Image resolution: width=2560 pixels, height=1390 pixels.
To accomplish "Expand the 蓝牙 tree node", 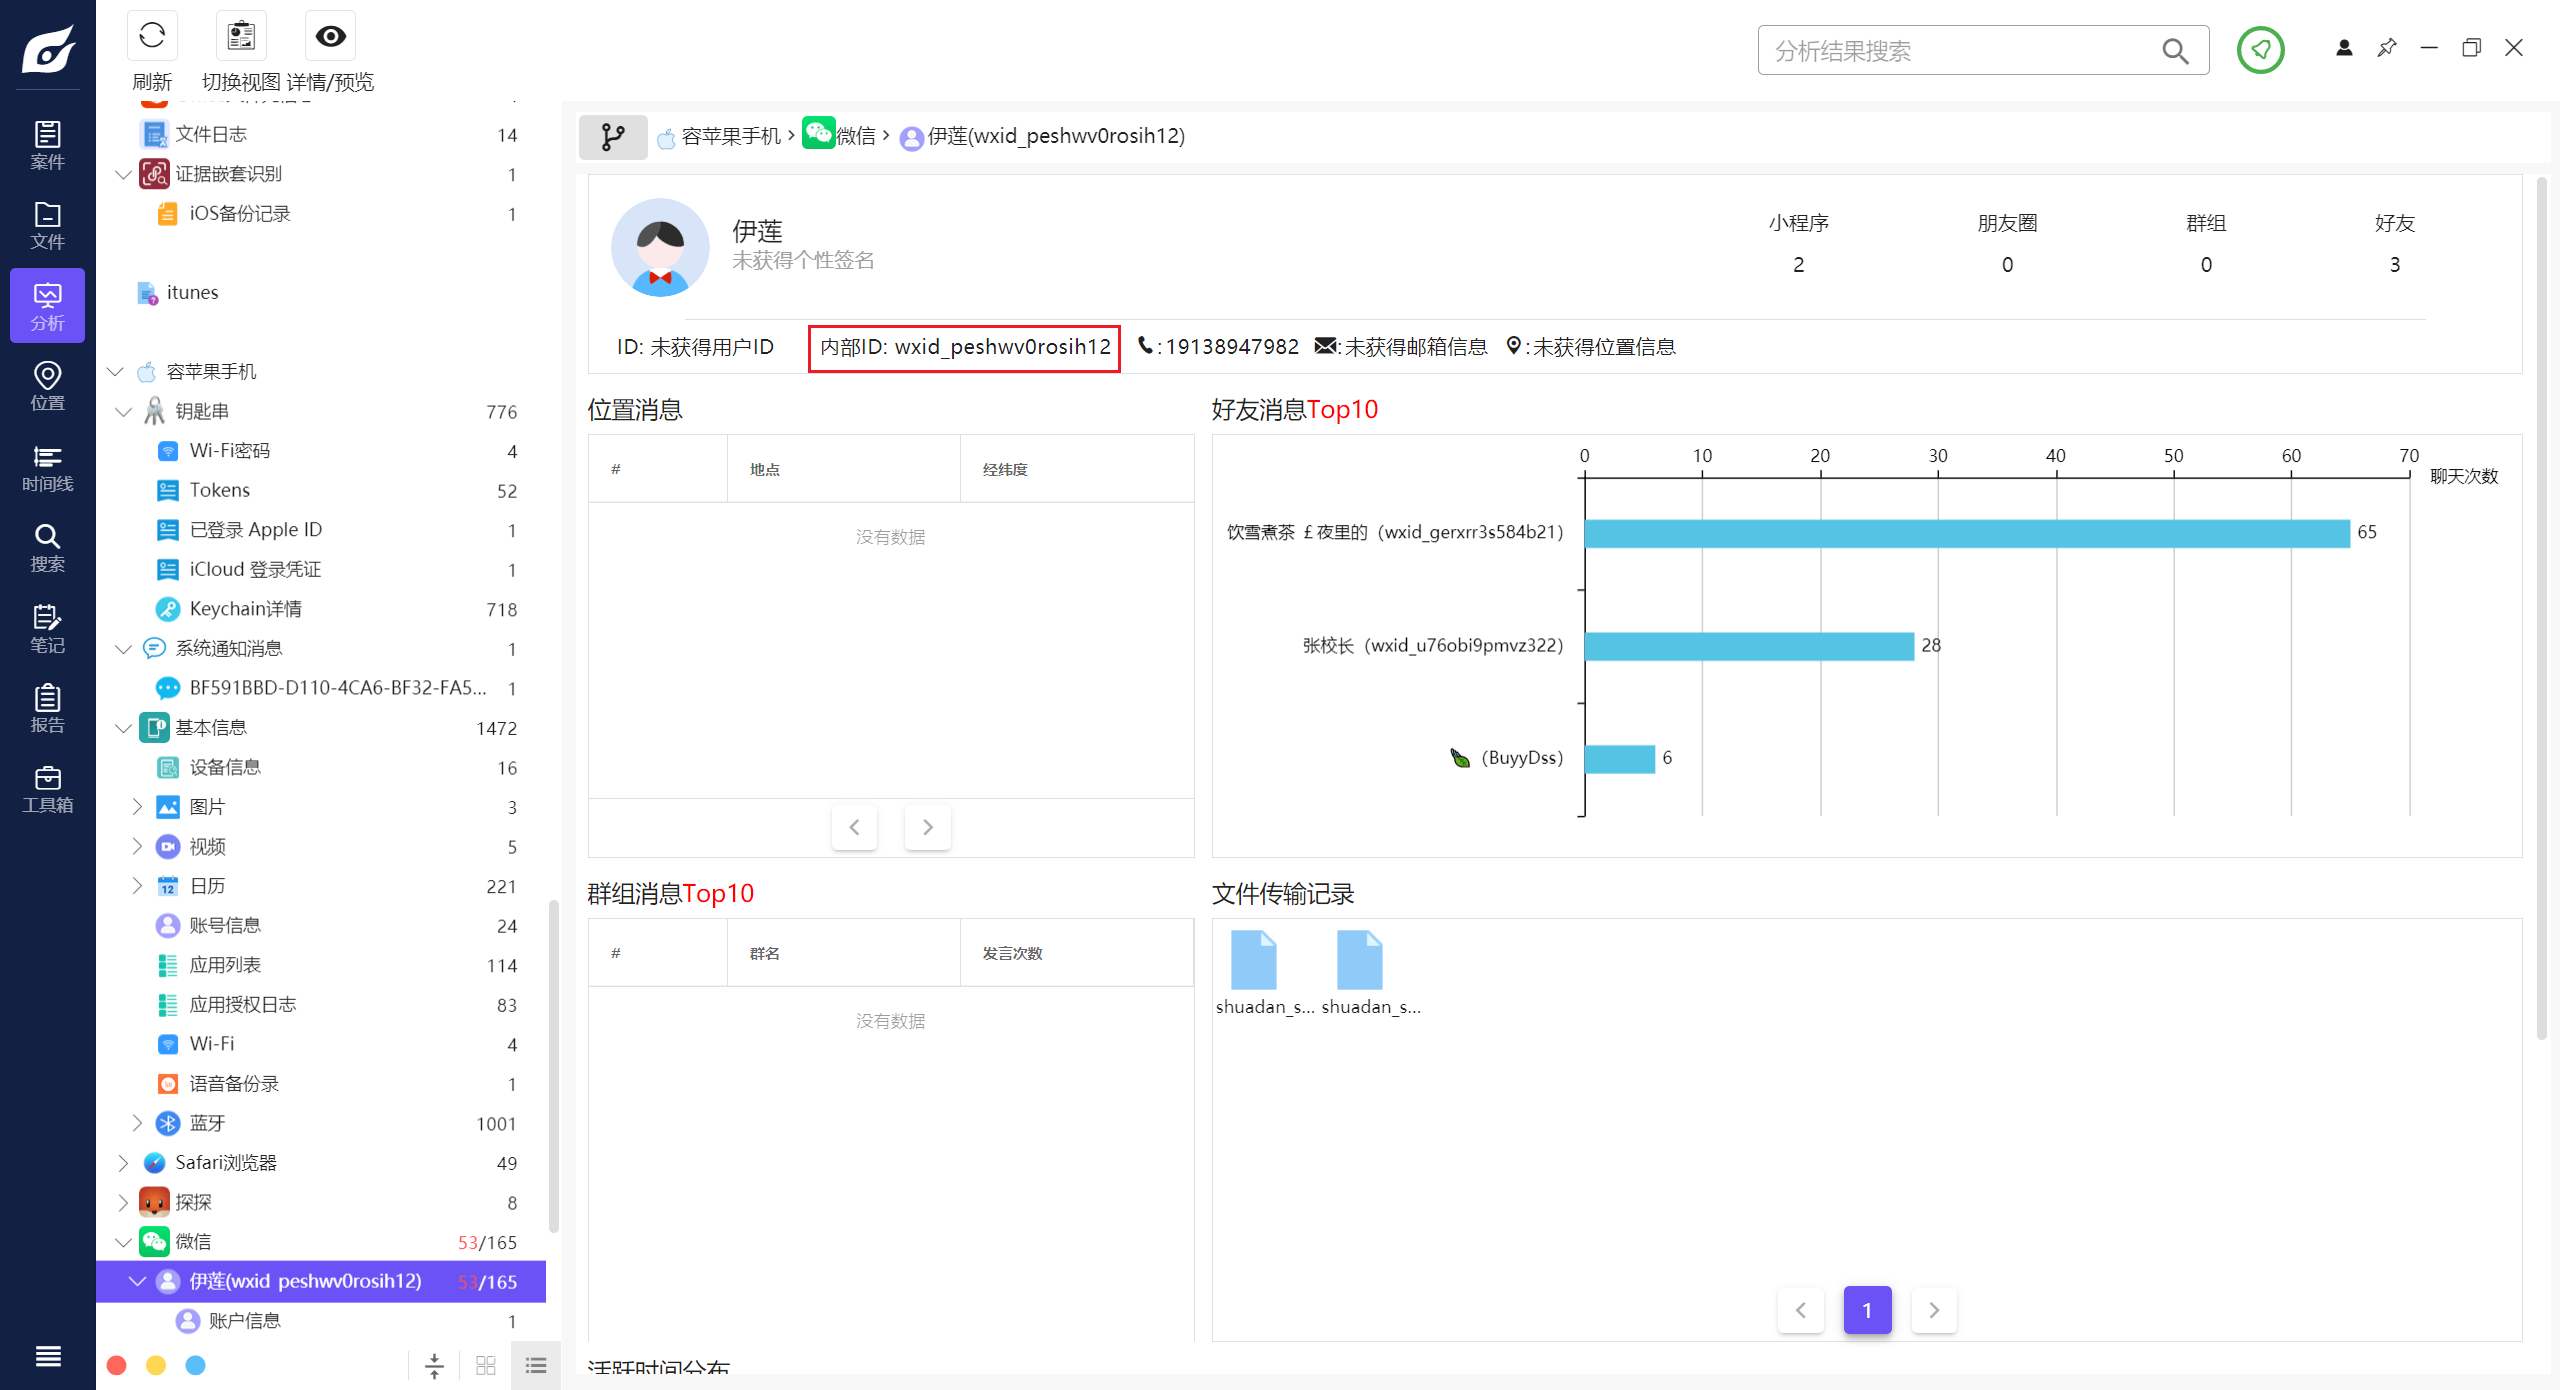I will [137, 1123].
